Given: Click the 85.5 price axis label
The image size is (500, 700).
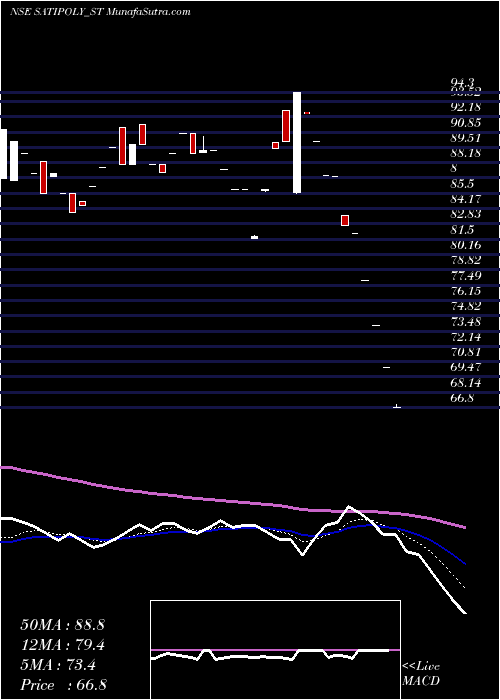Looking at the screenshot, I should click(x=462, y=183).
